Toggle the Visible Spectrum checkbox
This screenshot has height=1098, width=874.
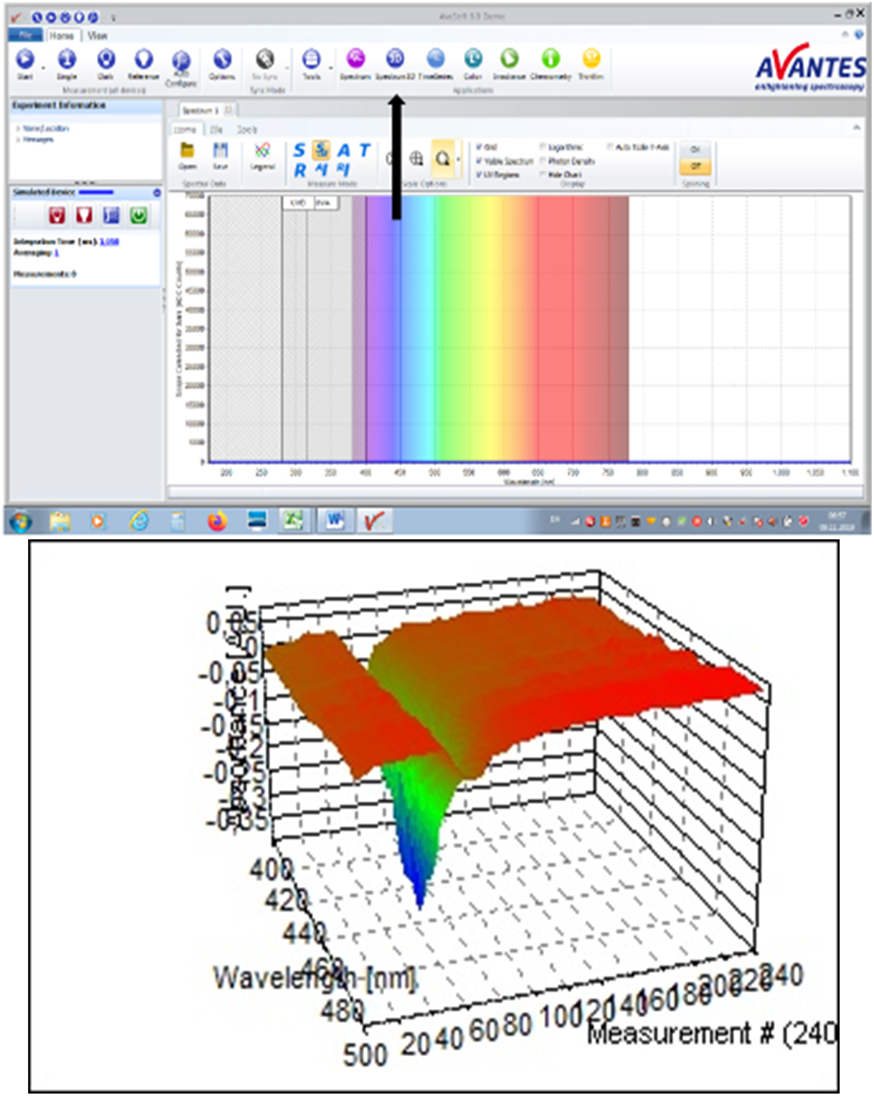coord(478,161)
